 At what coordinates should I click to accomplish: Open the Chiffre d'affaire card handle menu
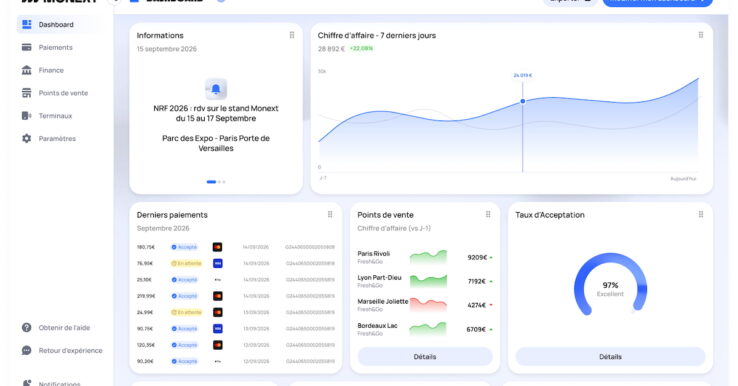(701, 35)
